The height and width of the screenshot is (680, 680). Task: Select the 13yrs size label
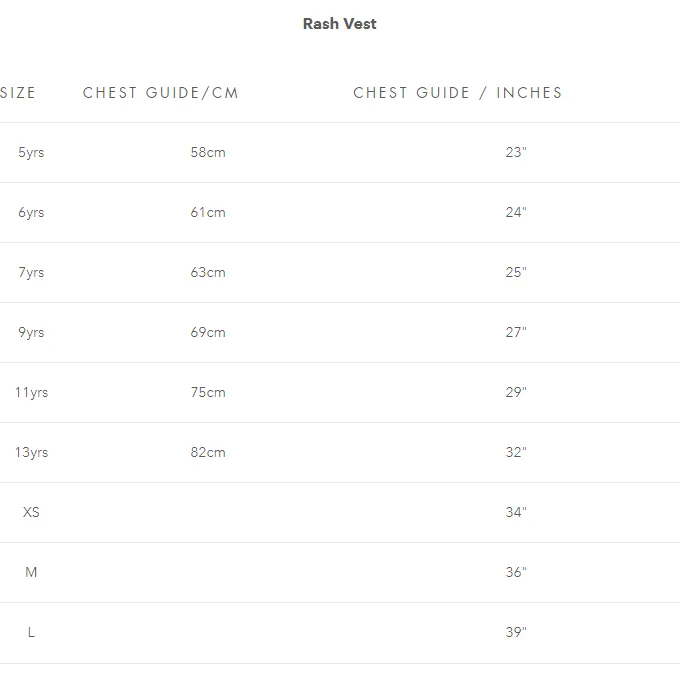[x=32, y=452]
